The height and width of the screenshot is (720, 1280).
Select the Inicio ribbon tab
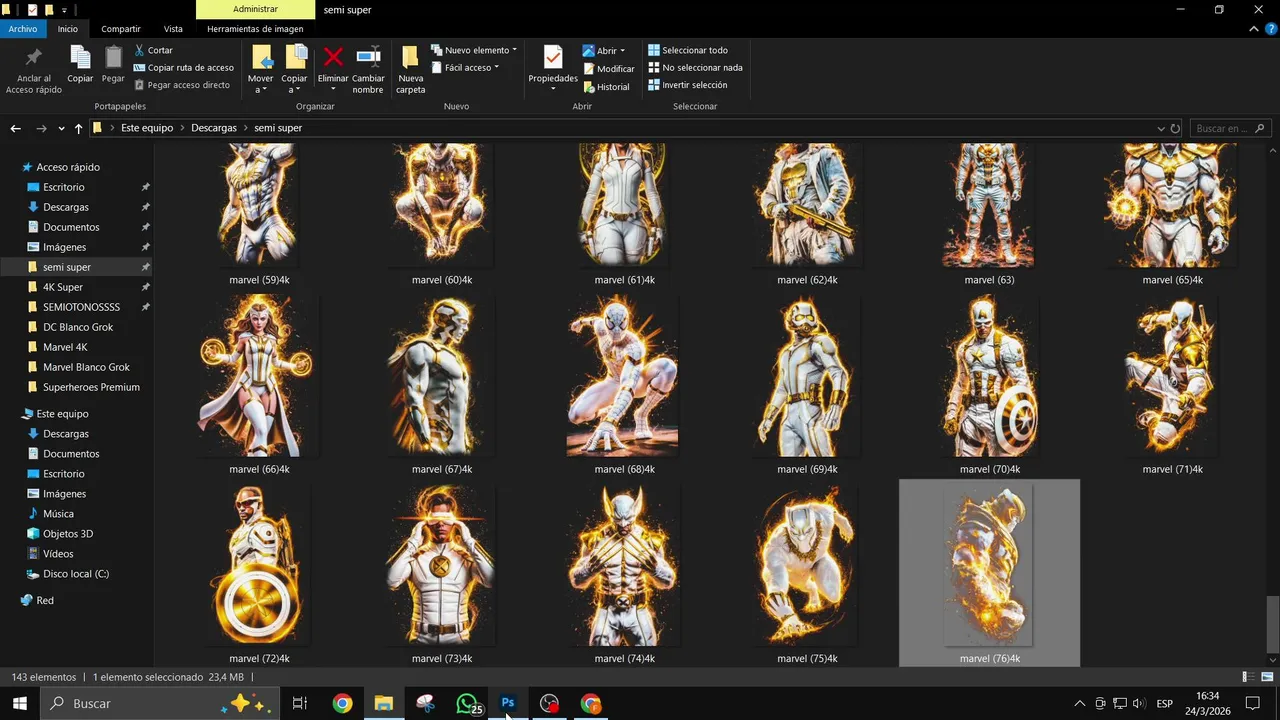(x=67, y=29)
